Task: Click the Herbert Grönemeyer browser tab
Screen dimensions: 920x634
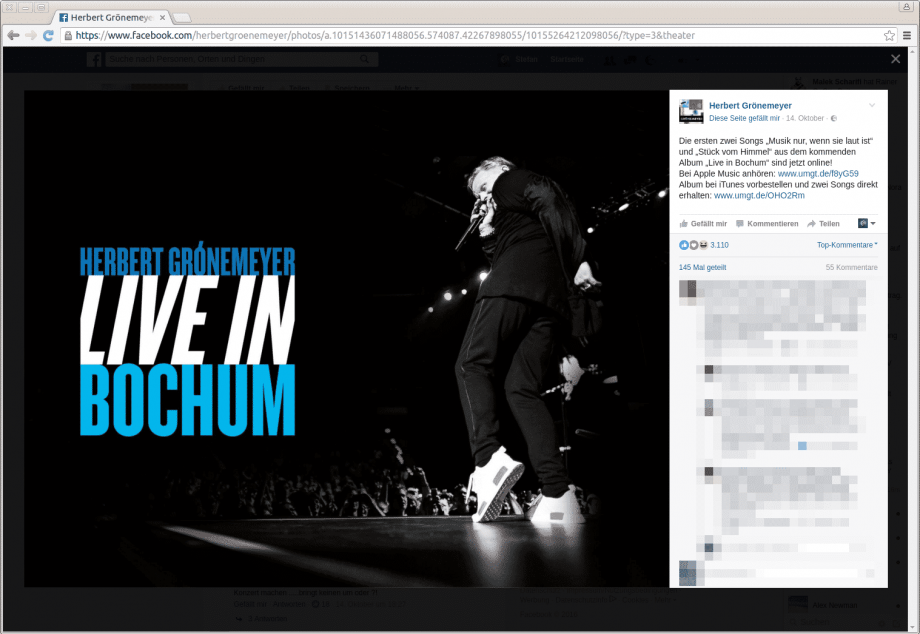Action: pos(112,17)
